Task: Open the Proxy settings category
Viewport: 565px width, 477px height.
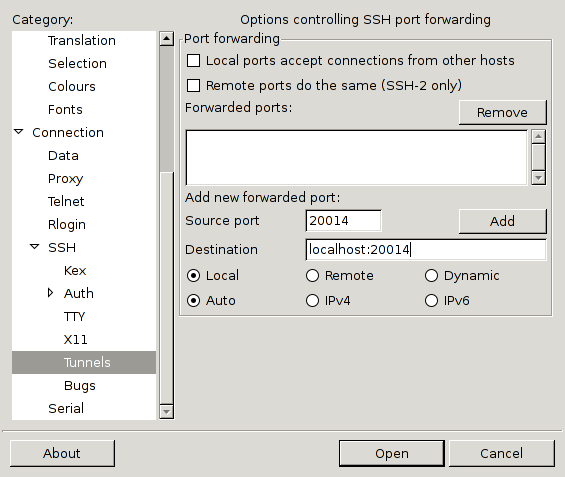Action: coord(66,179)
